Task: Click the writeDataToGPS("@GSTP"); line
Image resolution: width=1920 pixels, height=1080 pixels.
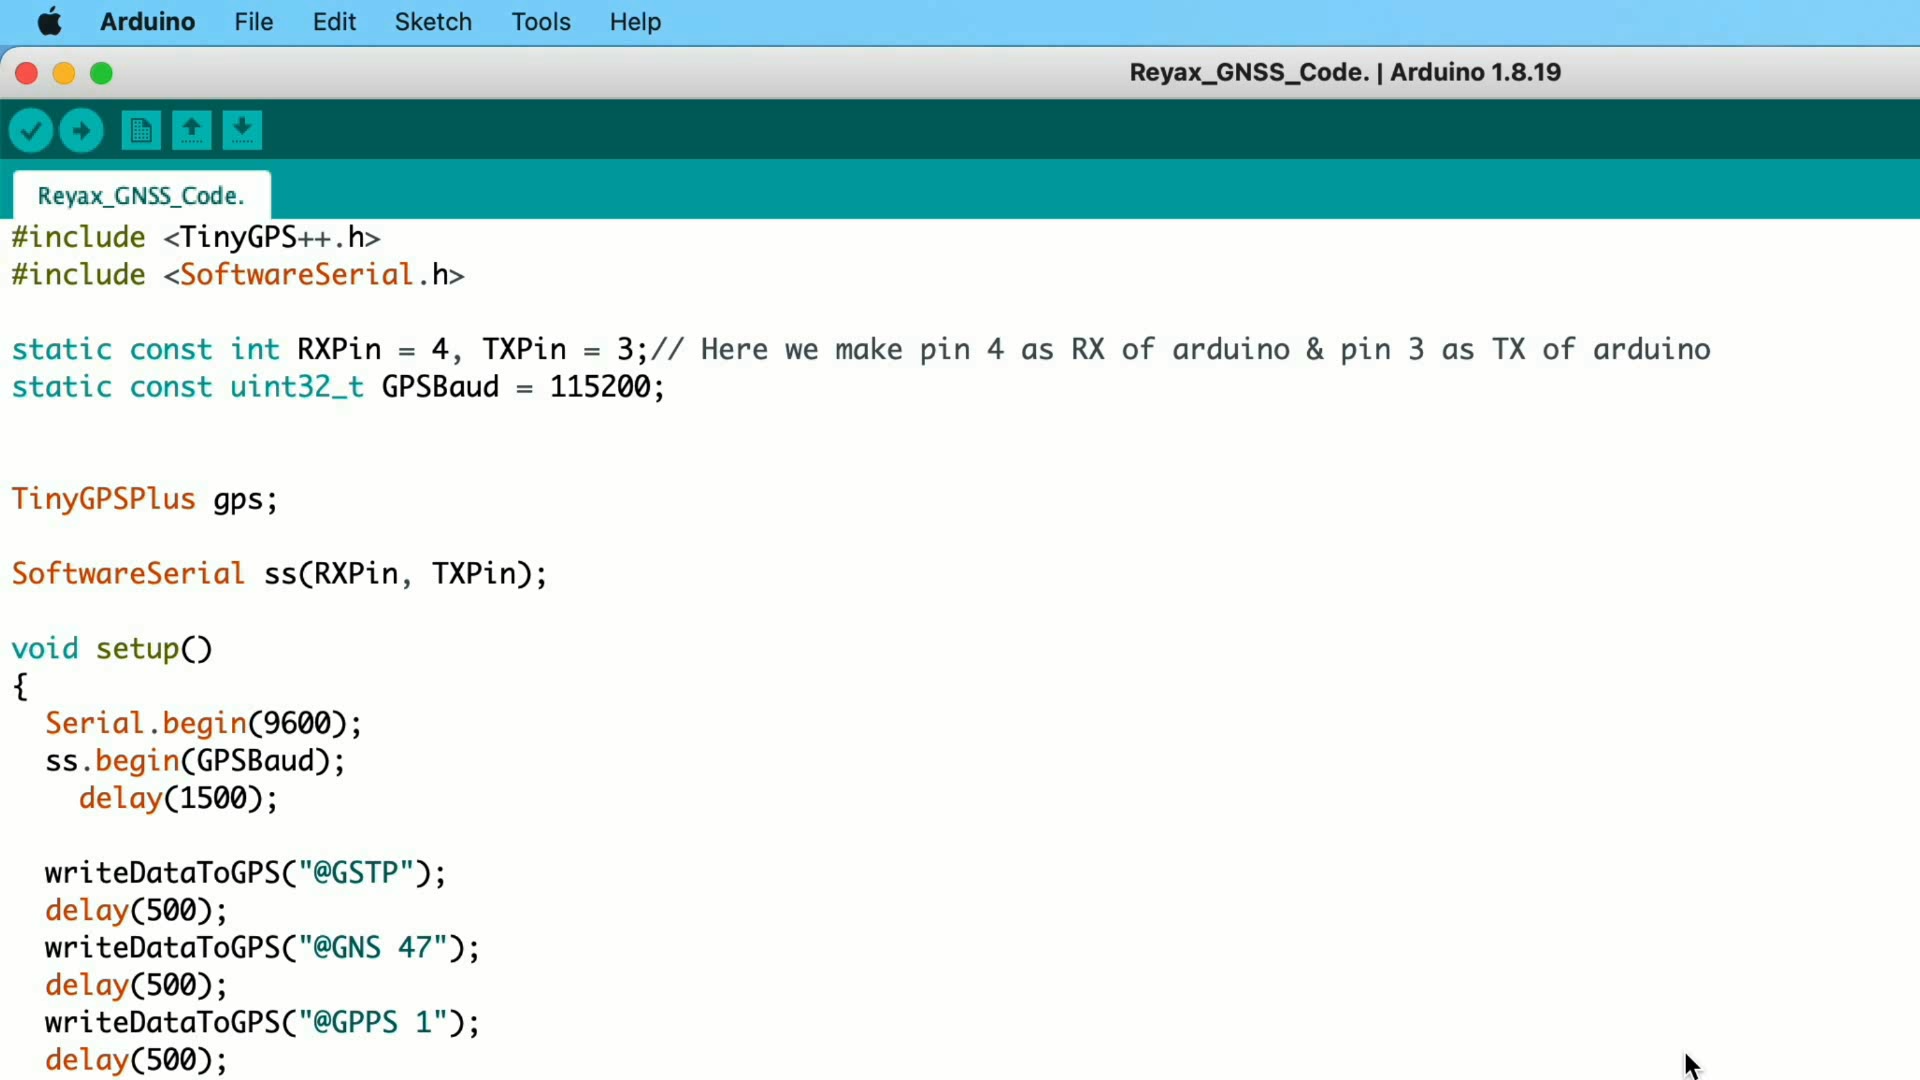Action: tap(245, 874)
